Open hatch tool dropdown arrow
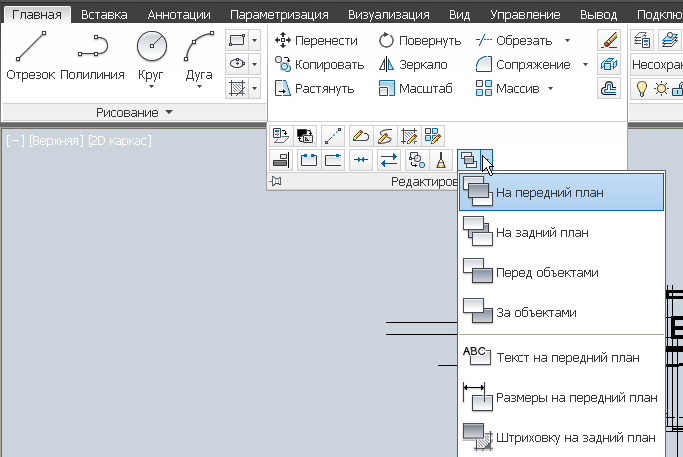This screenshot has height=457, width=683. pos(255,88)
